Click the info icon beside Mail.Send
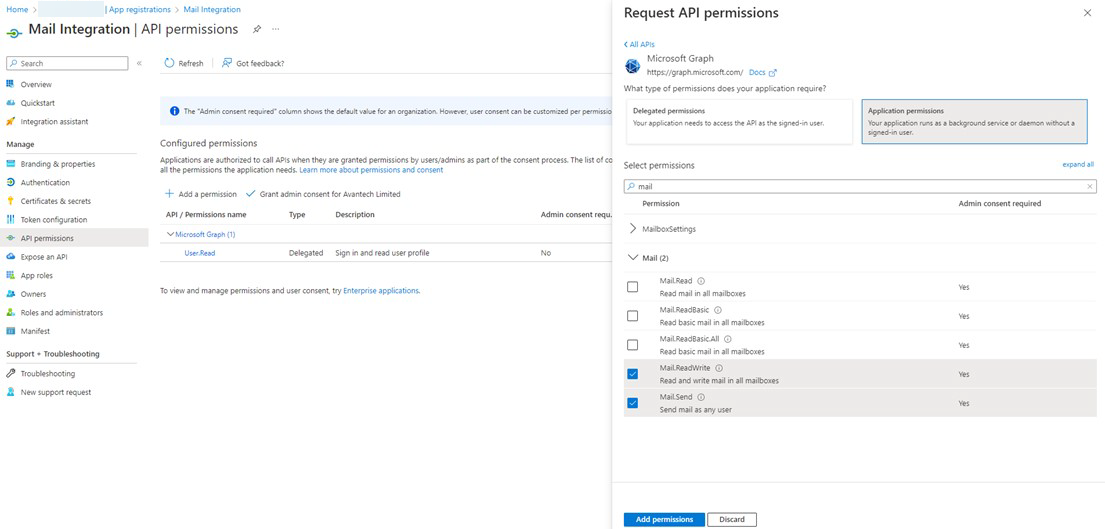This screenshot has width=1105, height=529. pyautogui.click(x=701, y=397)
